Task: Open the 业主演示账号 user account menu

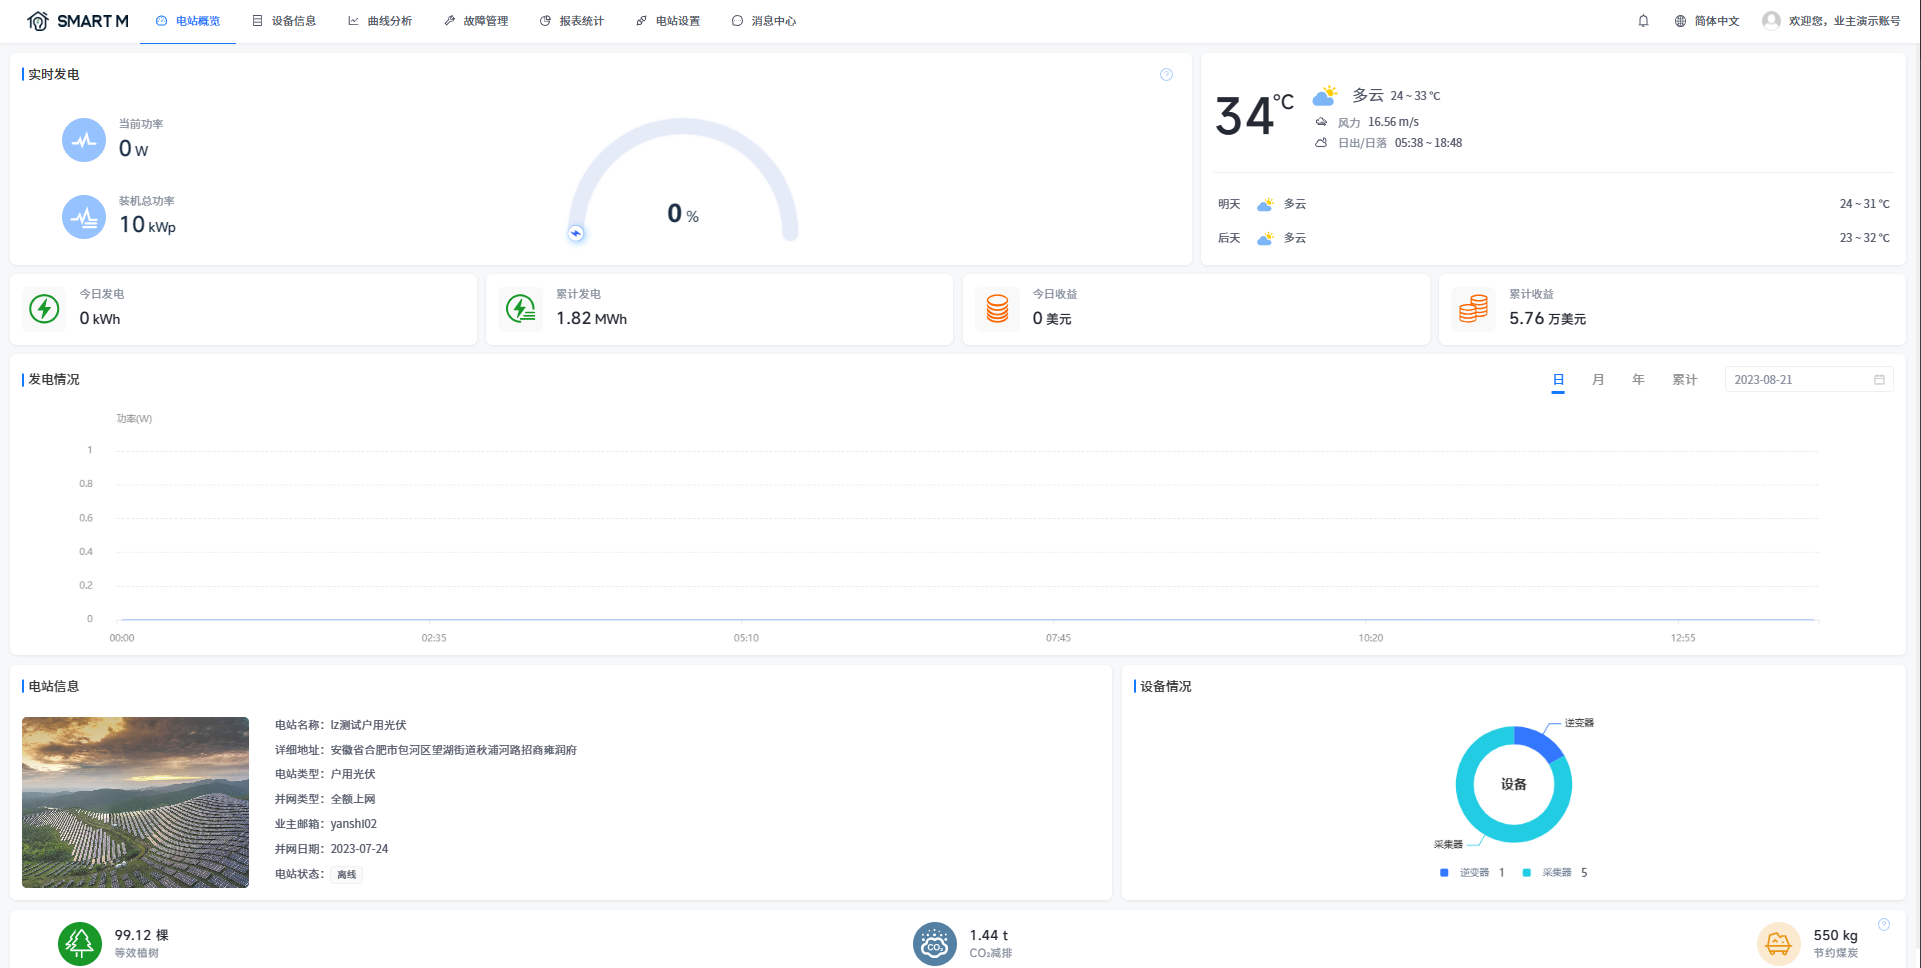Action: pyautogui.click(x=1831, y=21)
